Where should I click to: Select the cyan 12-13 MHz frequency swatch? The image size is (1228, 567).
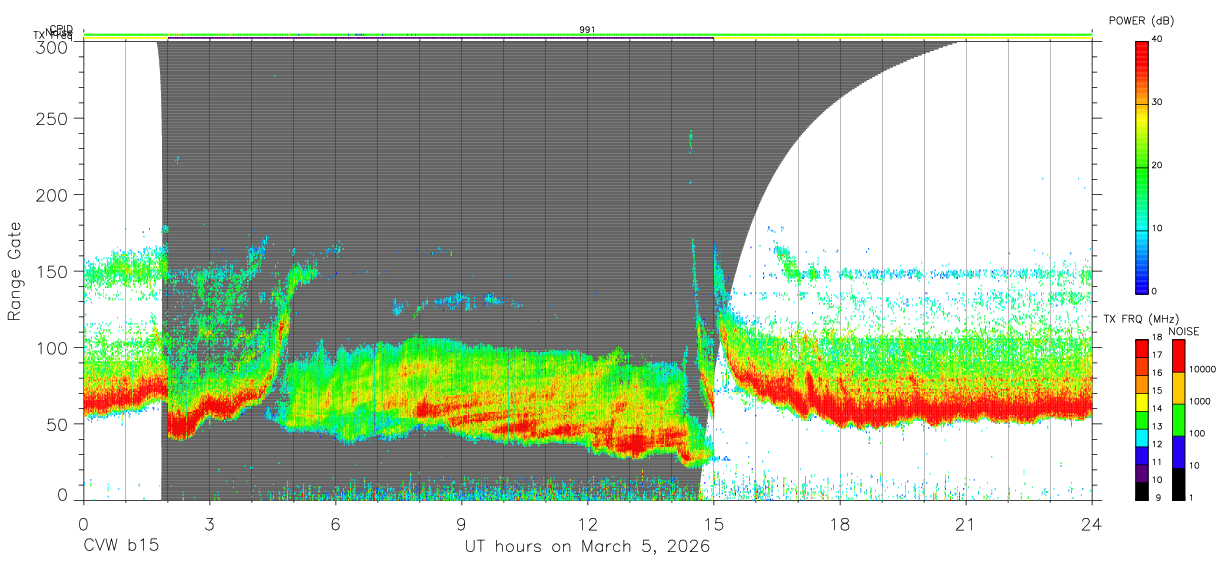tap(1142, 436)
